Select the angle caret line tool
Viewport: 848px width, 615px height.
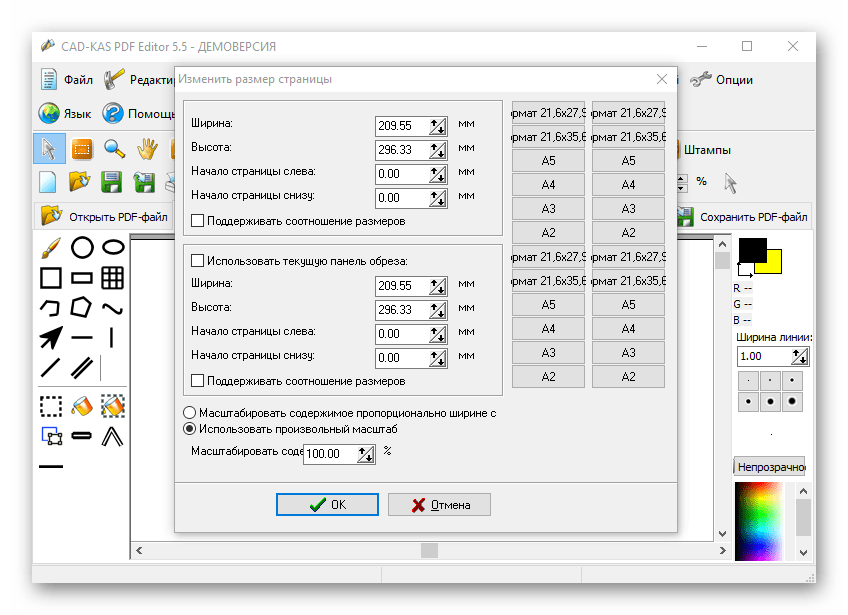(112, 437)
